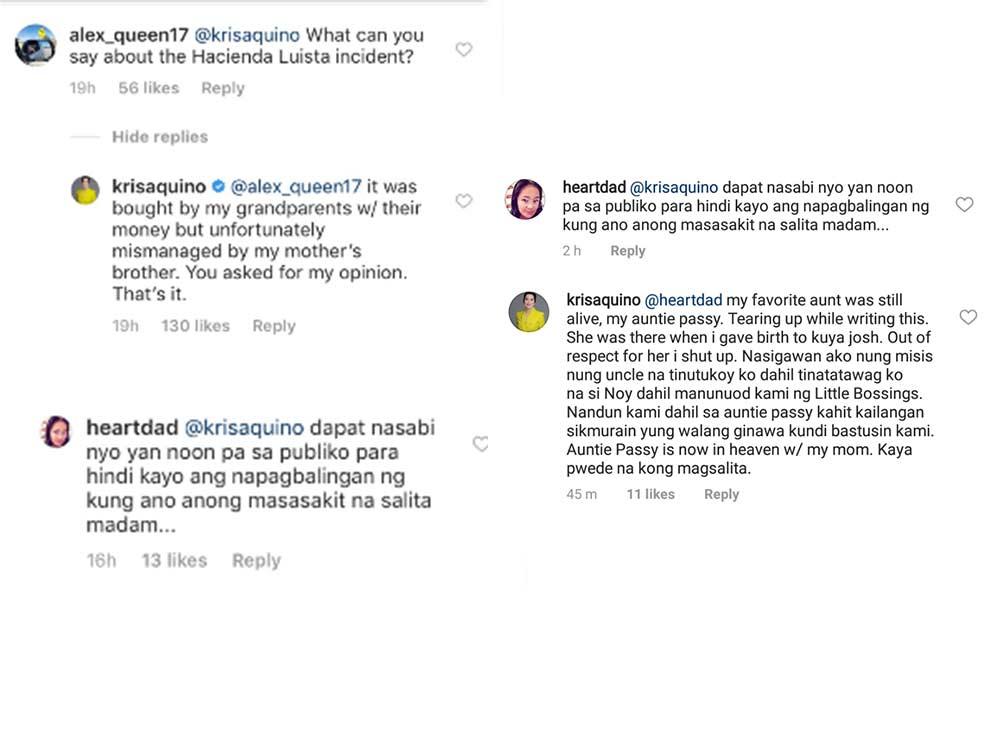Open krisaquino's avatar on the 45m reply
1000x750 pixels.
(528, 312)
